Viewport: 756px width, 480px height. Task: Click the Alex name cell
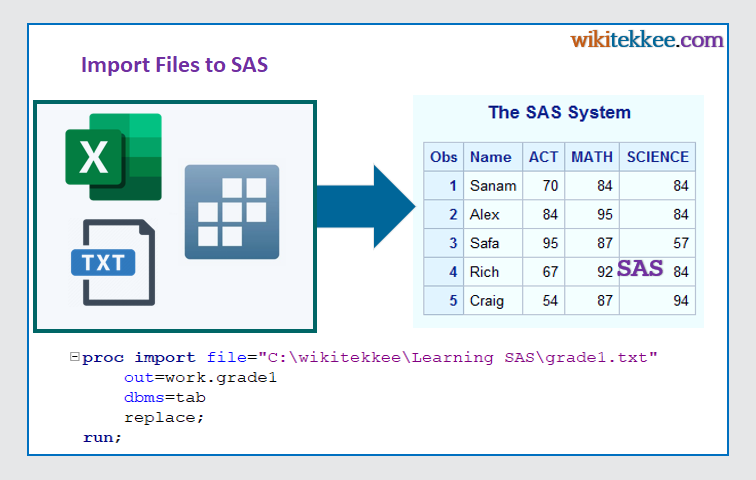coord(484,214)
